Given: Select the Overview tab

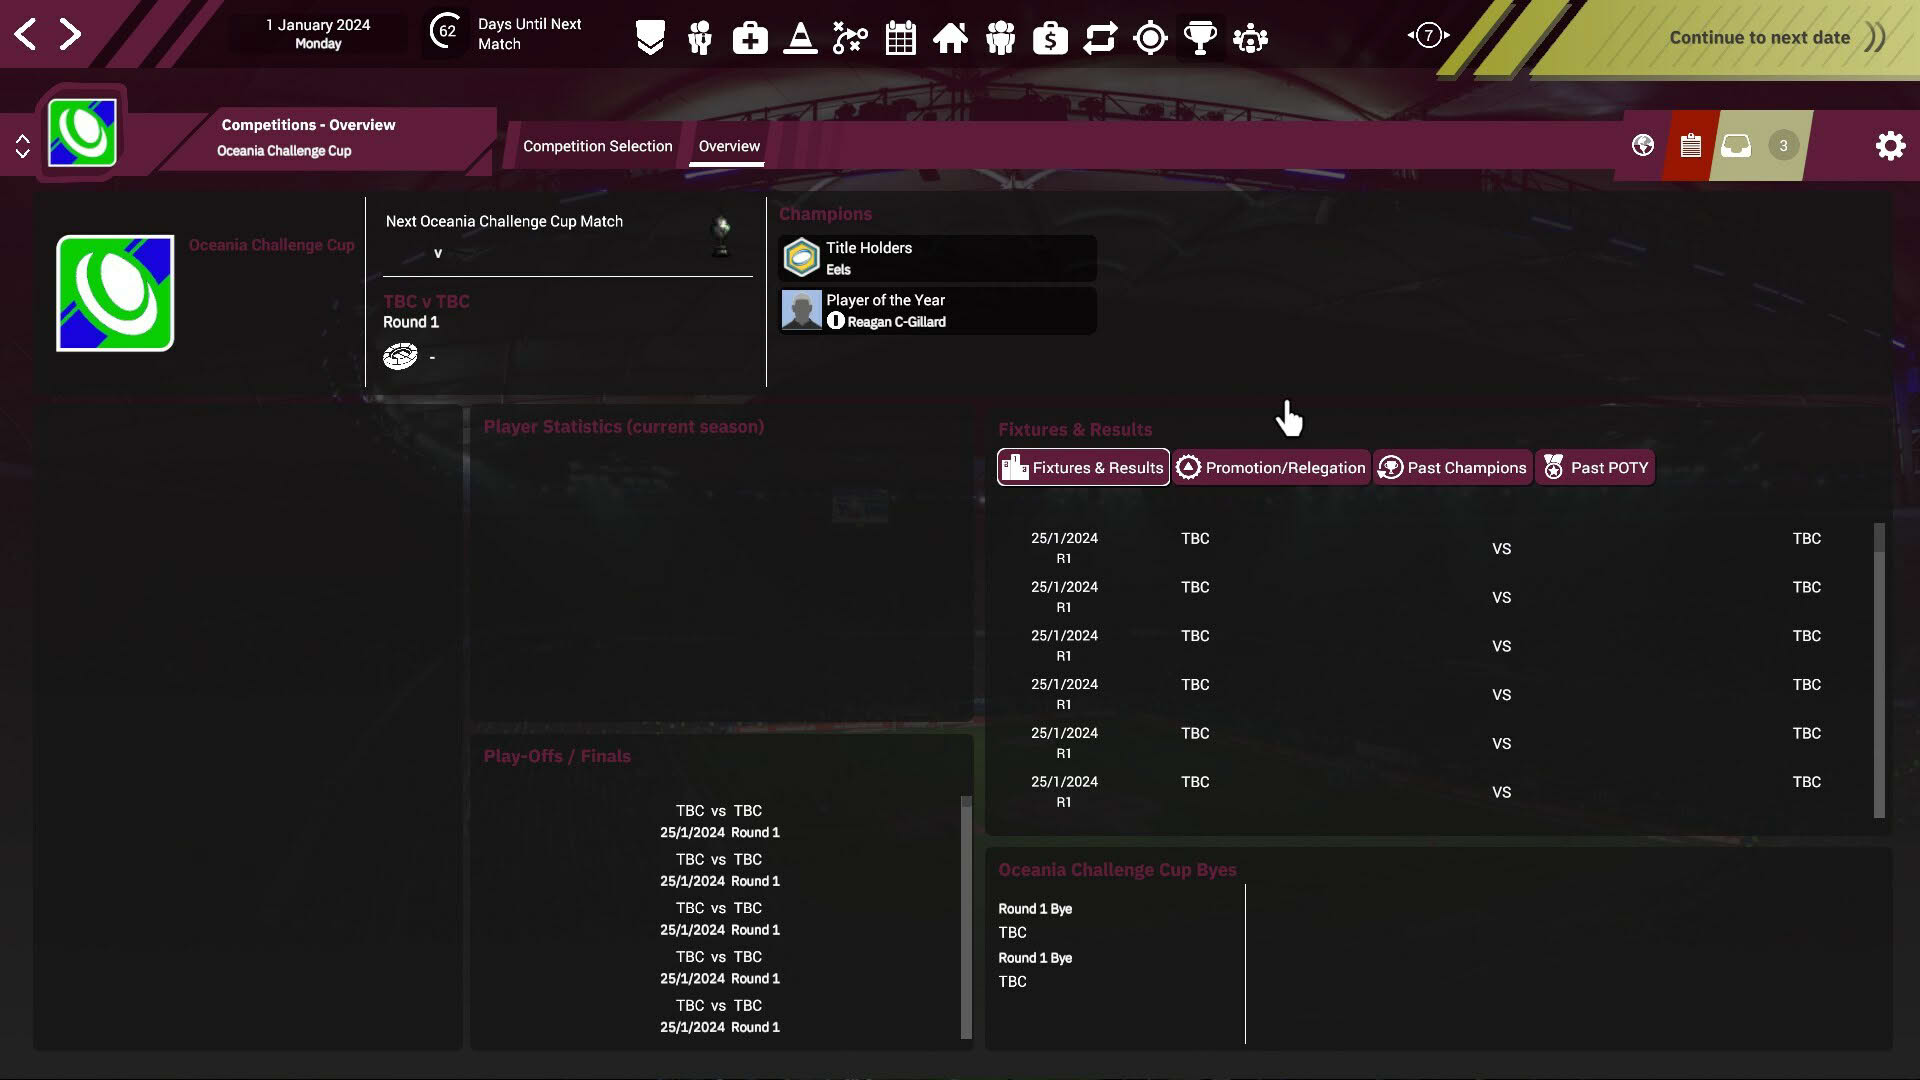Looking at the screenshot, I should coord(729,146).
